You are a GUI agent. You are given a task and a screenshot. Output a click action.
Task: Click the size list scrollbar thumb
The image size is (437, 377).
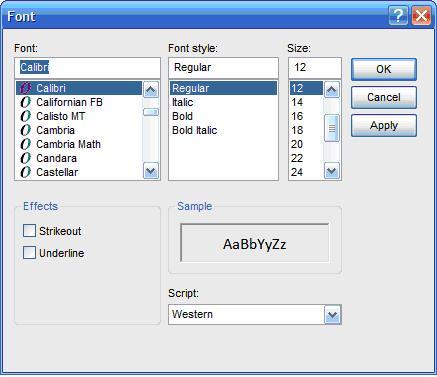(332, 128)
